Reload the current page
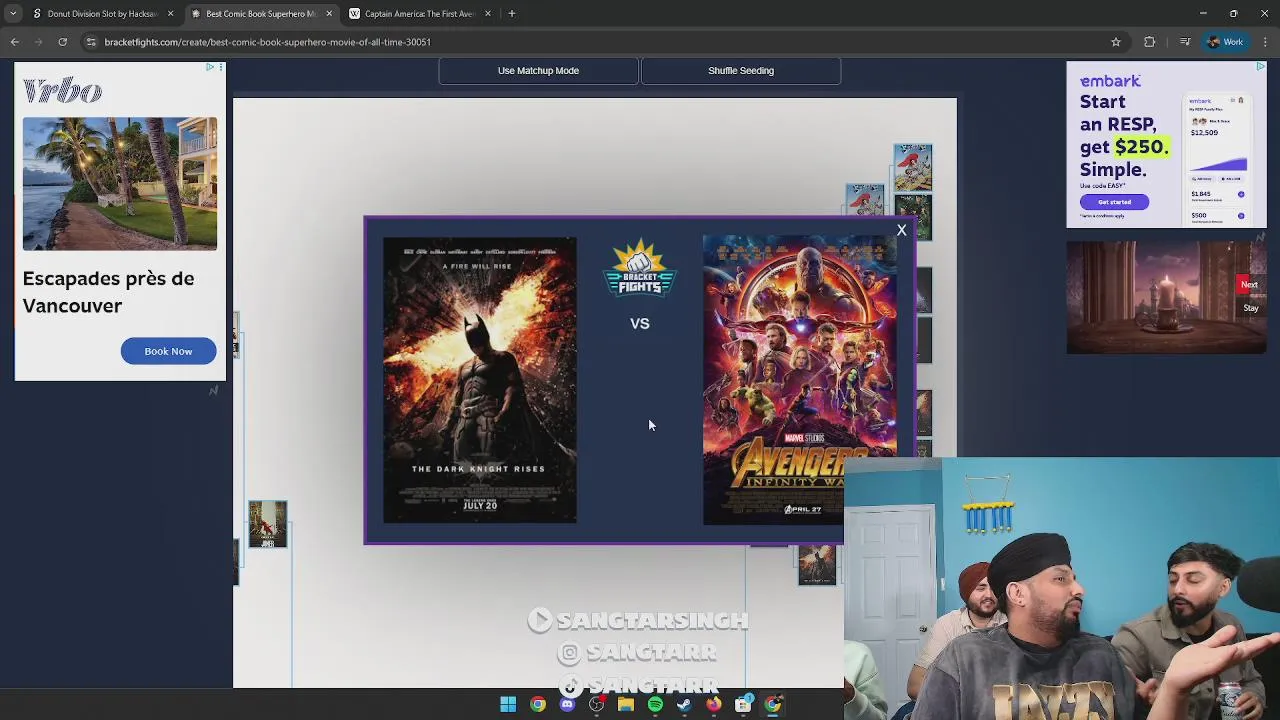This screenshot has height=720, width=1280. pyautogui.click(x=62, y=42)
